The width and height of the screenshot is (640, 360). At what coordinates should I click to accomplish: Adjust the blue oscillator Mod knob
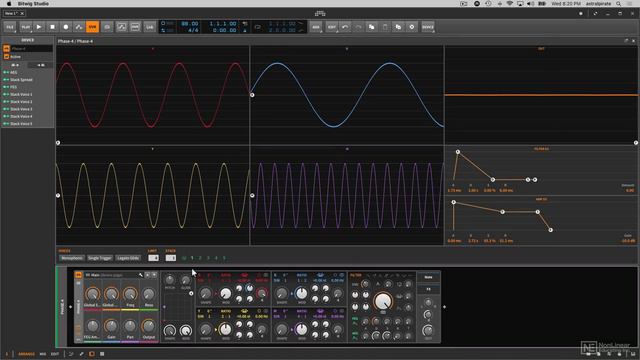tap(301, 293)
